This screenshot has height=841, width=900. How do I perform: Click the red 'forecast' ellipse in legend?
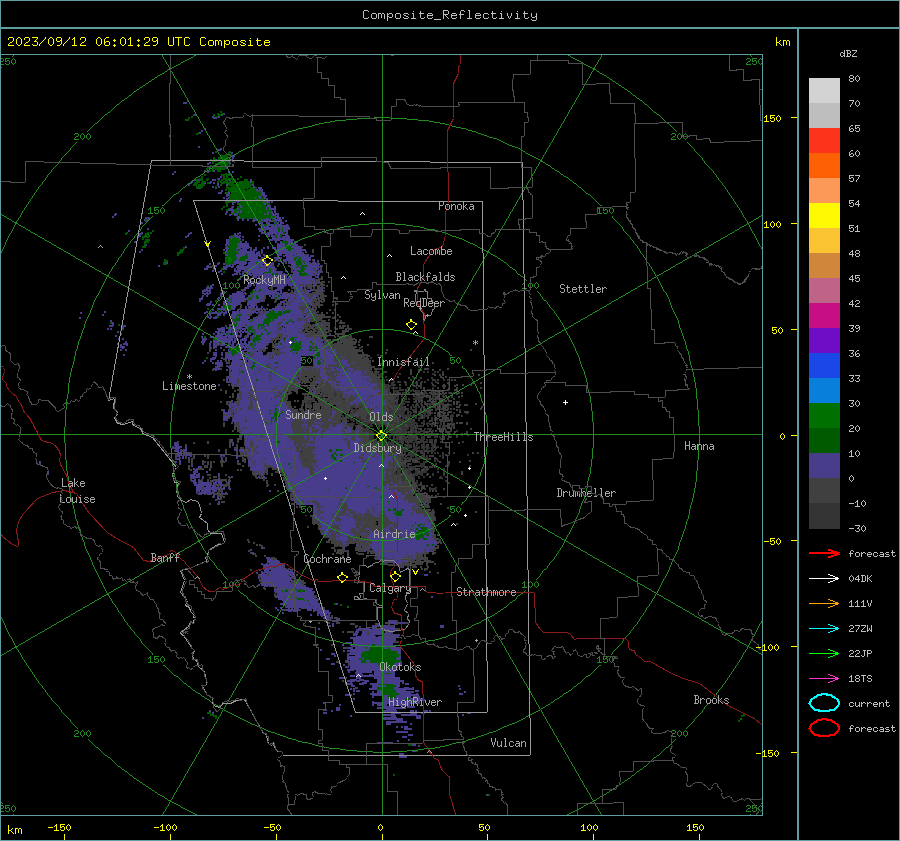tap(824, 728)
